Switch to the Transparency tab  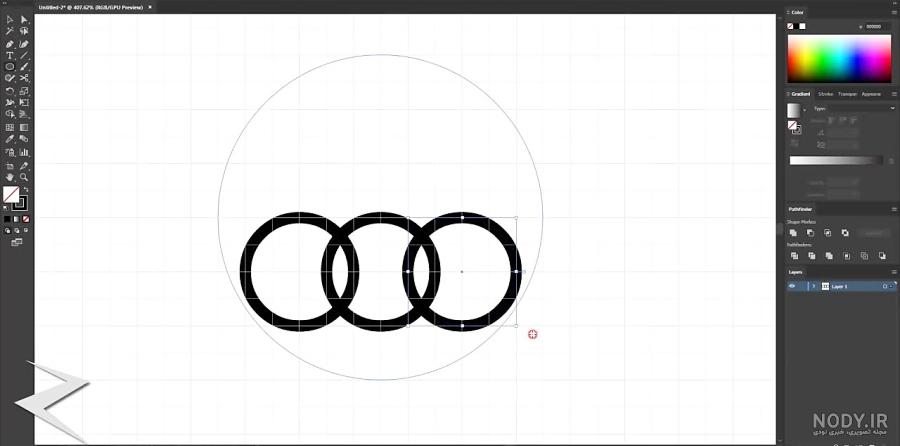(847, 94)
